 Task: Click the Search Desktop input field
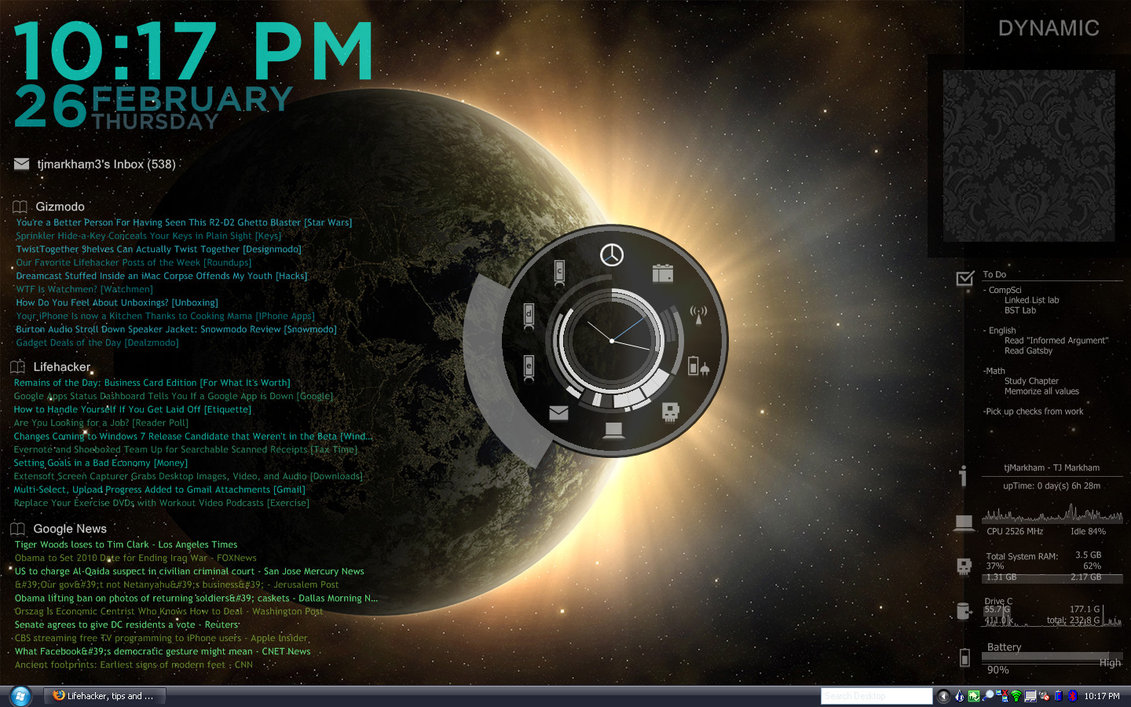[x=875, y=696]
